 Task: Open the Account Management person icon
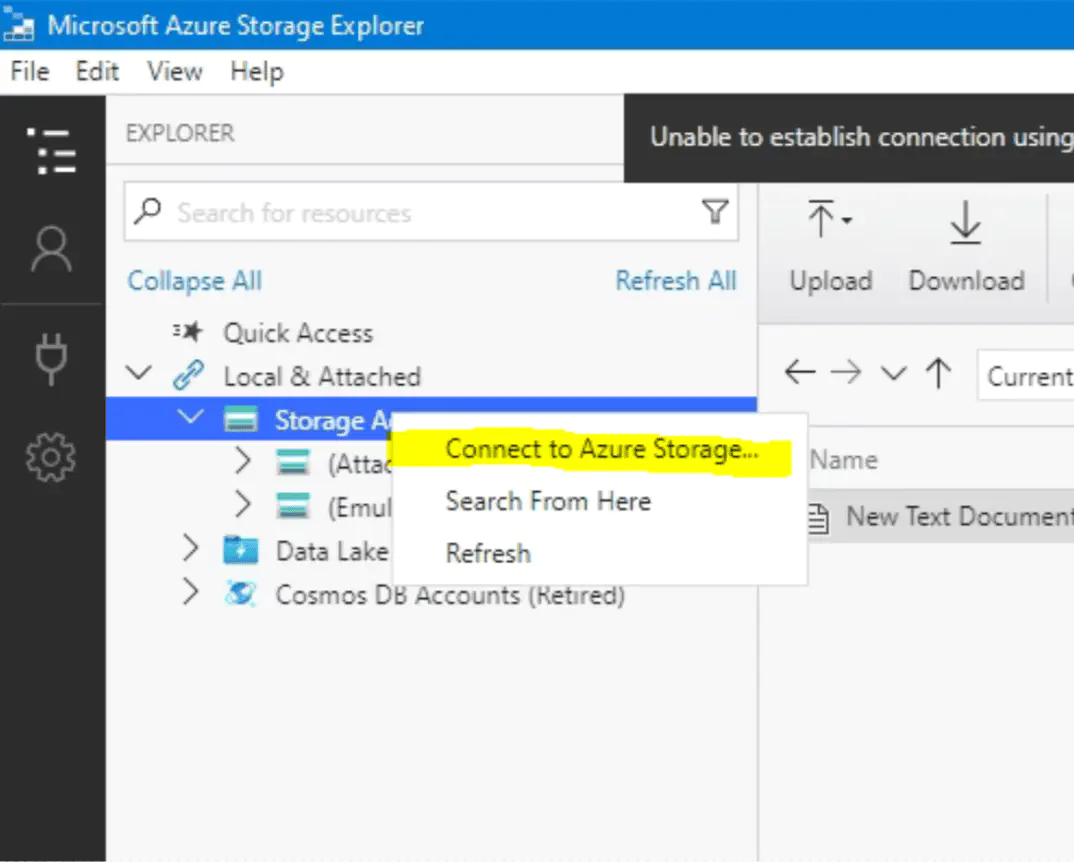click(x=52, y=249)
